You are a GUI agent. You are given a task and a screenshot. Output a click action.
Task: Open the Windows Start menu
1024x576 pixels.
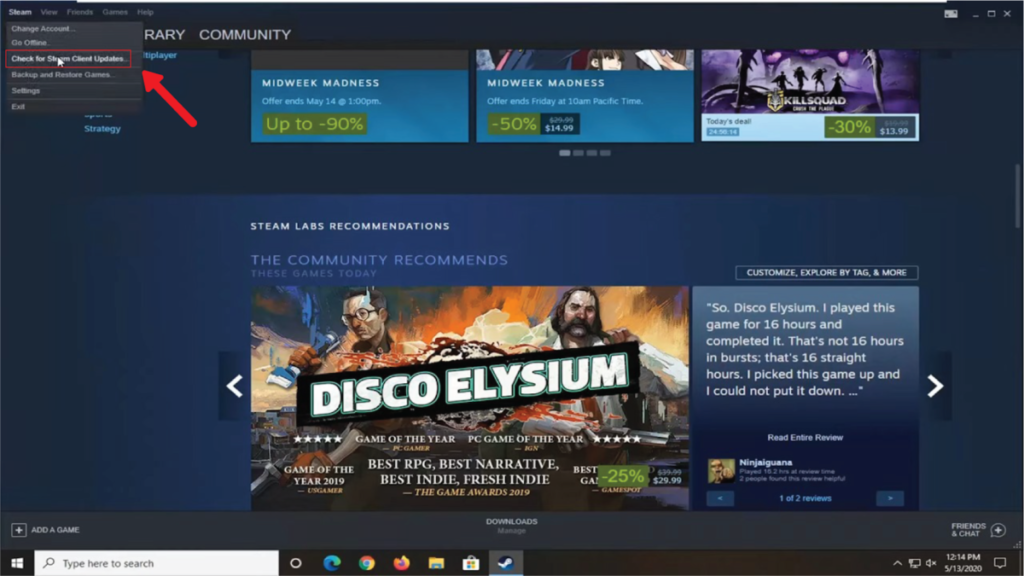17,563
